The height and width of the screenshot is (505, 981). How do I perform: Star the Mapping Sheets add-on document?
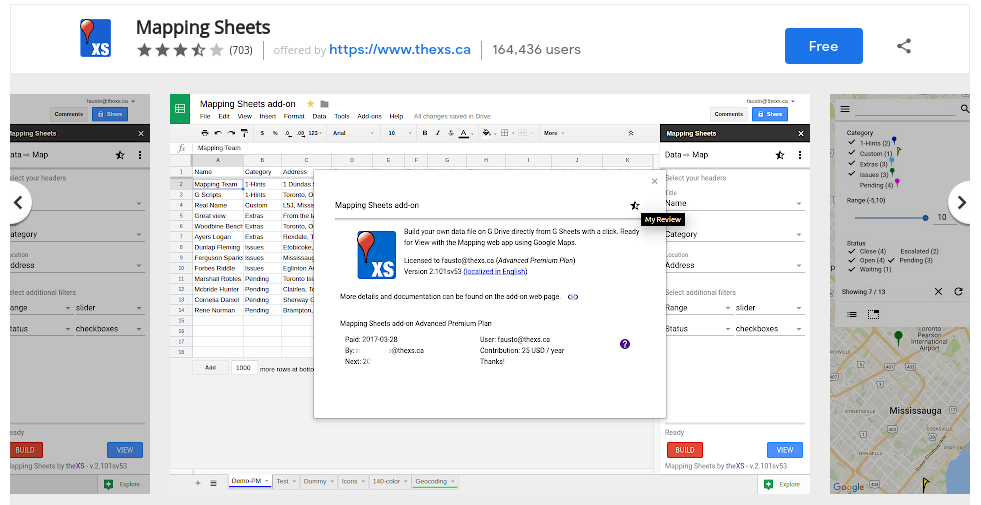pos(310,104)
